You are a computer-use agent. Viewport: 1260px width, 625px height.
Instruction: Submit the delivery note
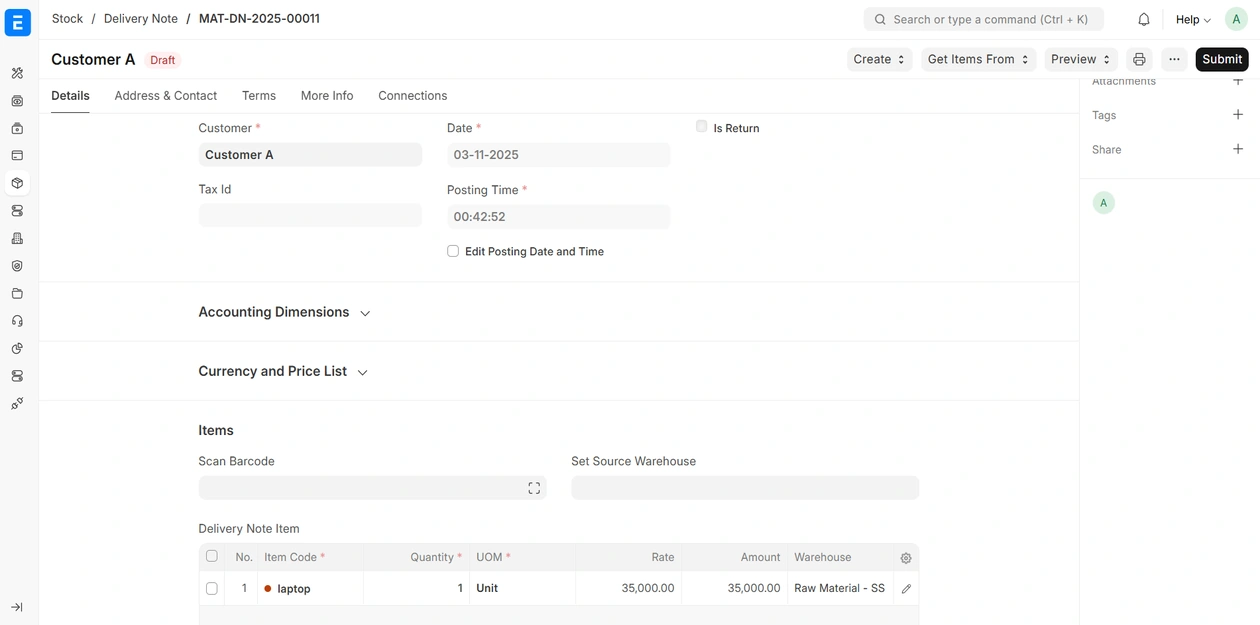(x=1221, y=59)
